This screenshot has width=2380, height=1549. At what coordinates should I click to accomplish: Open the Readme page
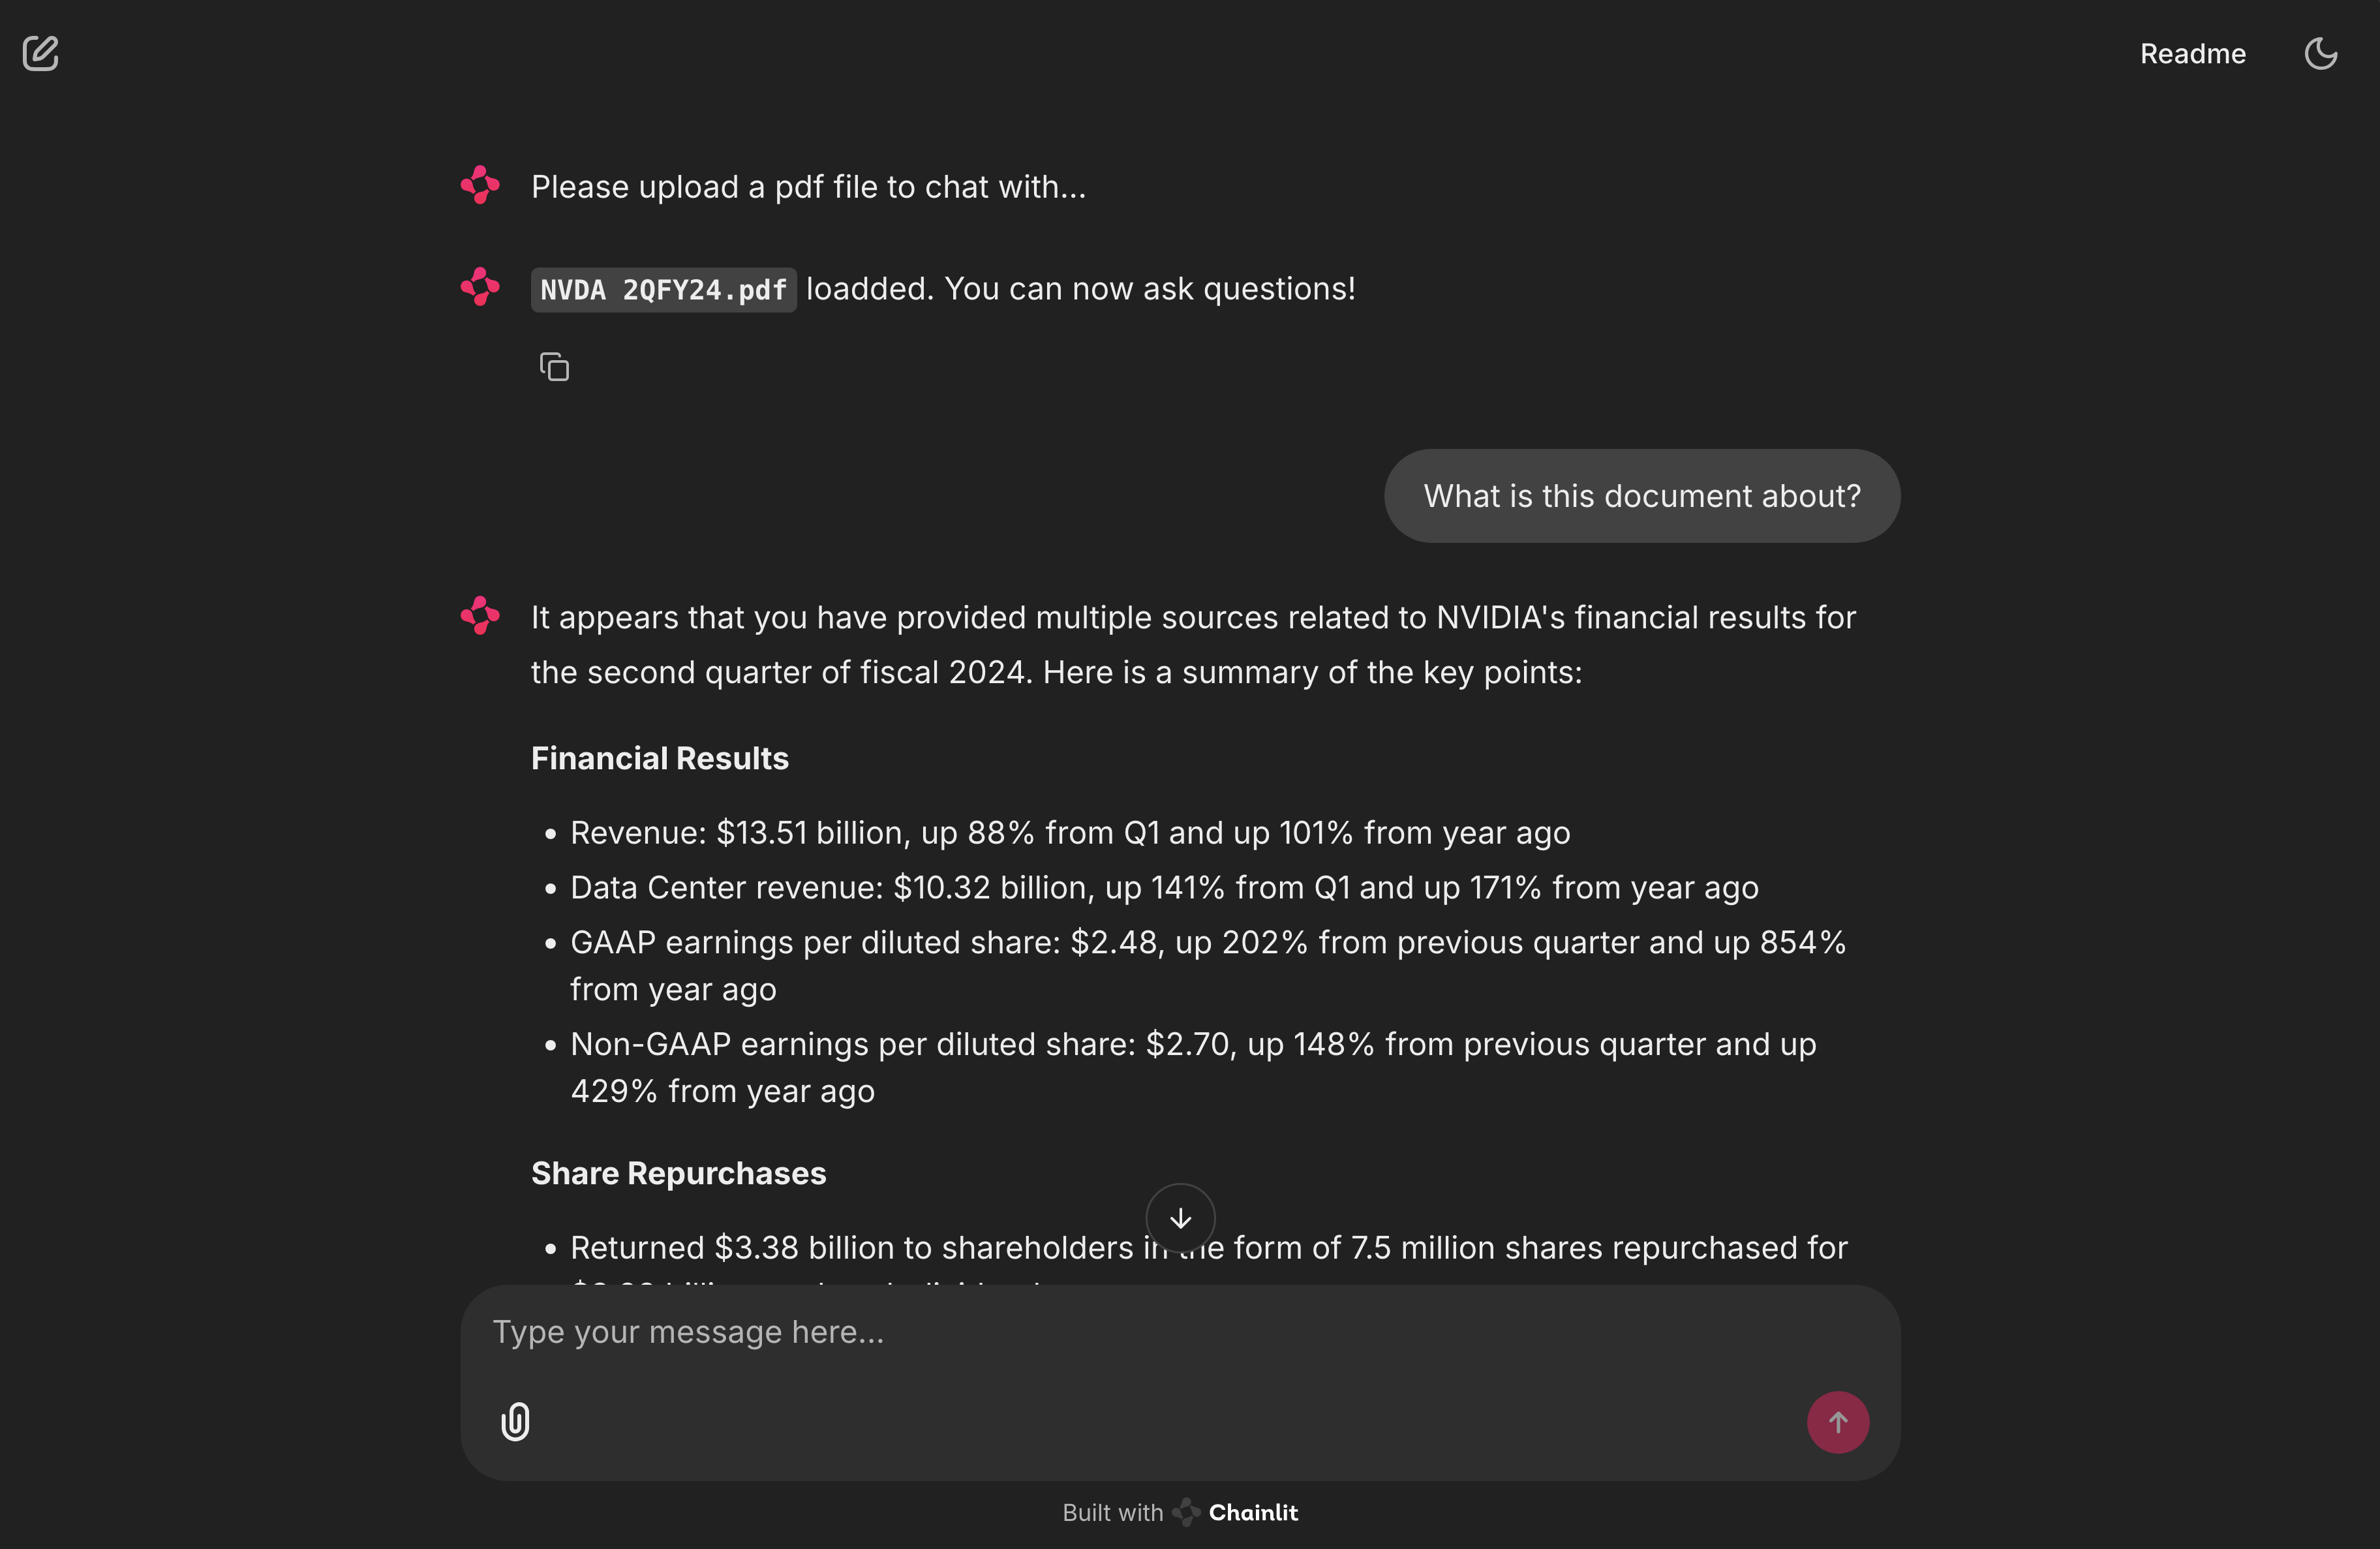pos(2192,54)
